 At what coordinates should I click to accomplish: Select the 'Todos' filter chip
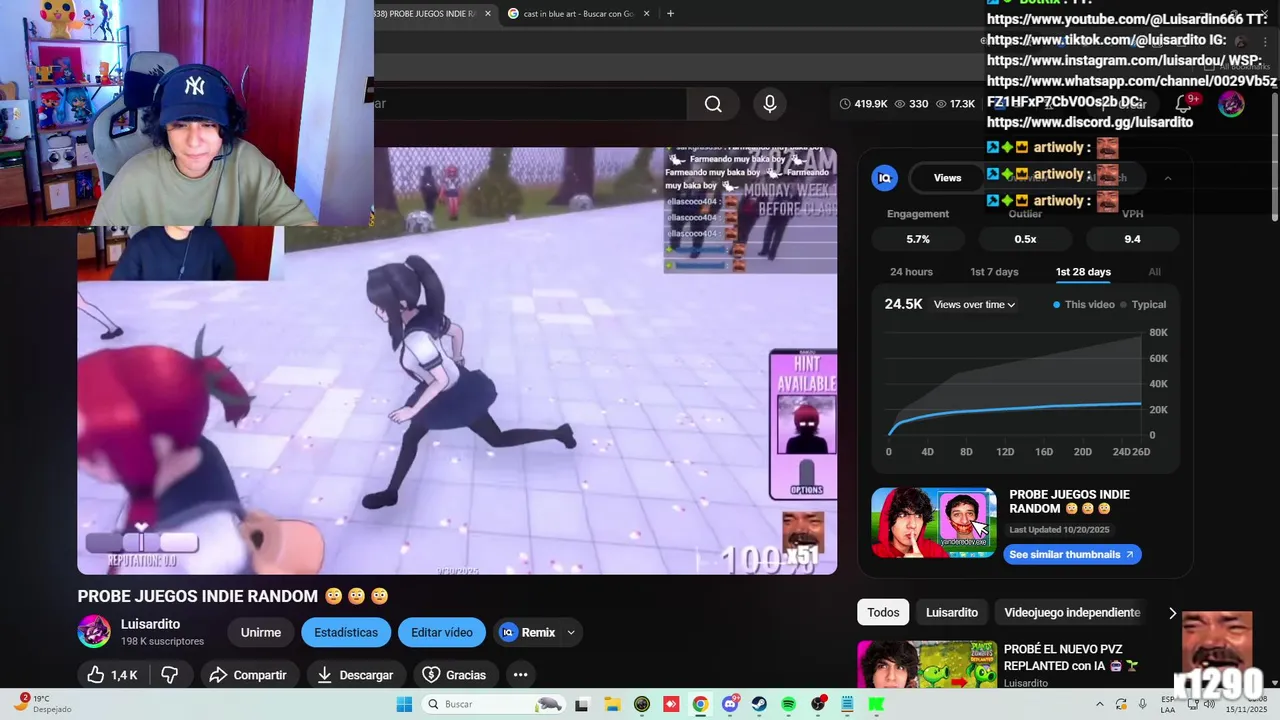(x=883, y=612)
